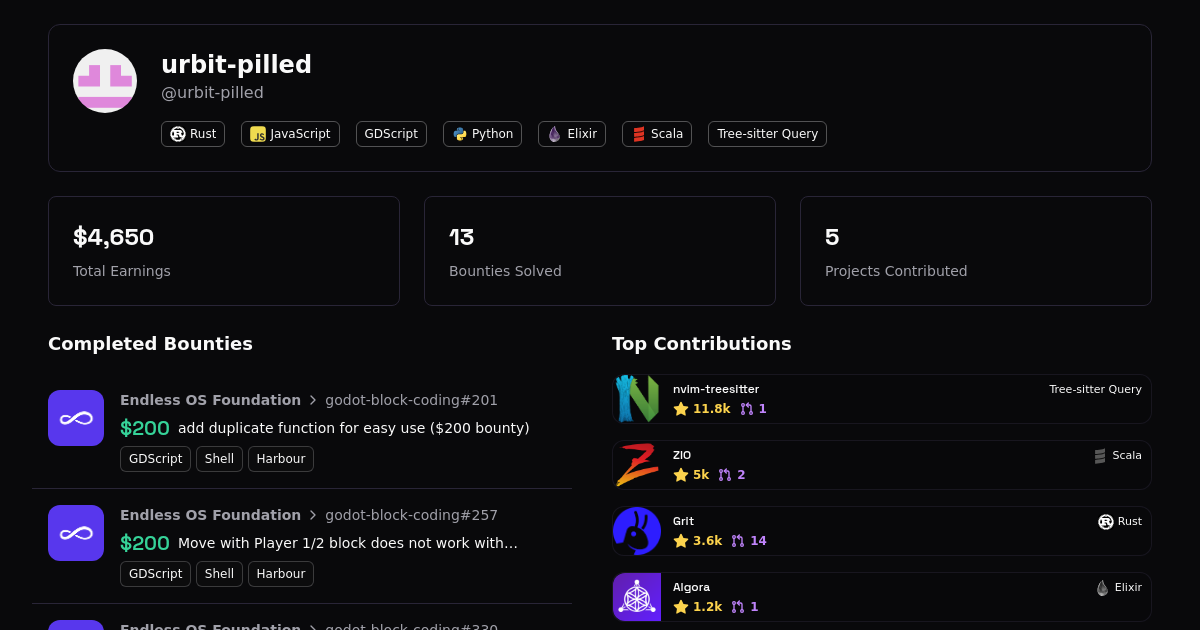The width and height of the screenshot is (1200, 630).
Task: Open the godot-block-coding#257 link
Action: pyautogui.click(x=411, y=515)
